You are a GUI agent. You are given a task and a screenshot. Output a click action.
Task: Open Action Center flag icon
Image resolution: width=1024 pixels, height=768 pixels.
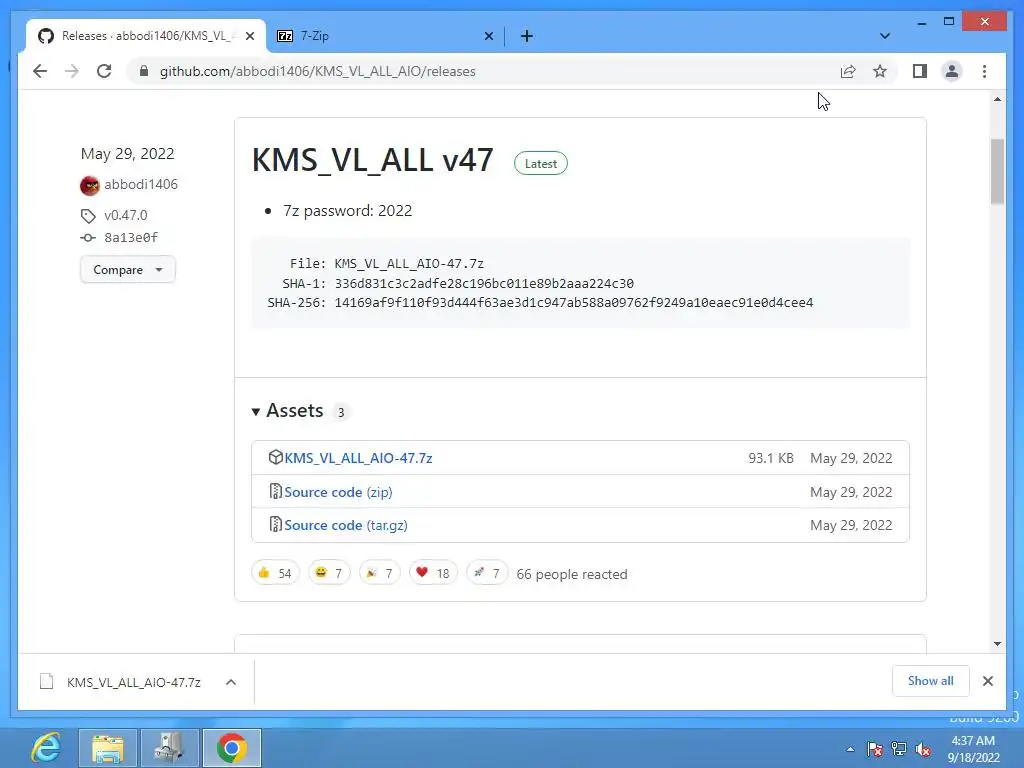coord(874,749)
